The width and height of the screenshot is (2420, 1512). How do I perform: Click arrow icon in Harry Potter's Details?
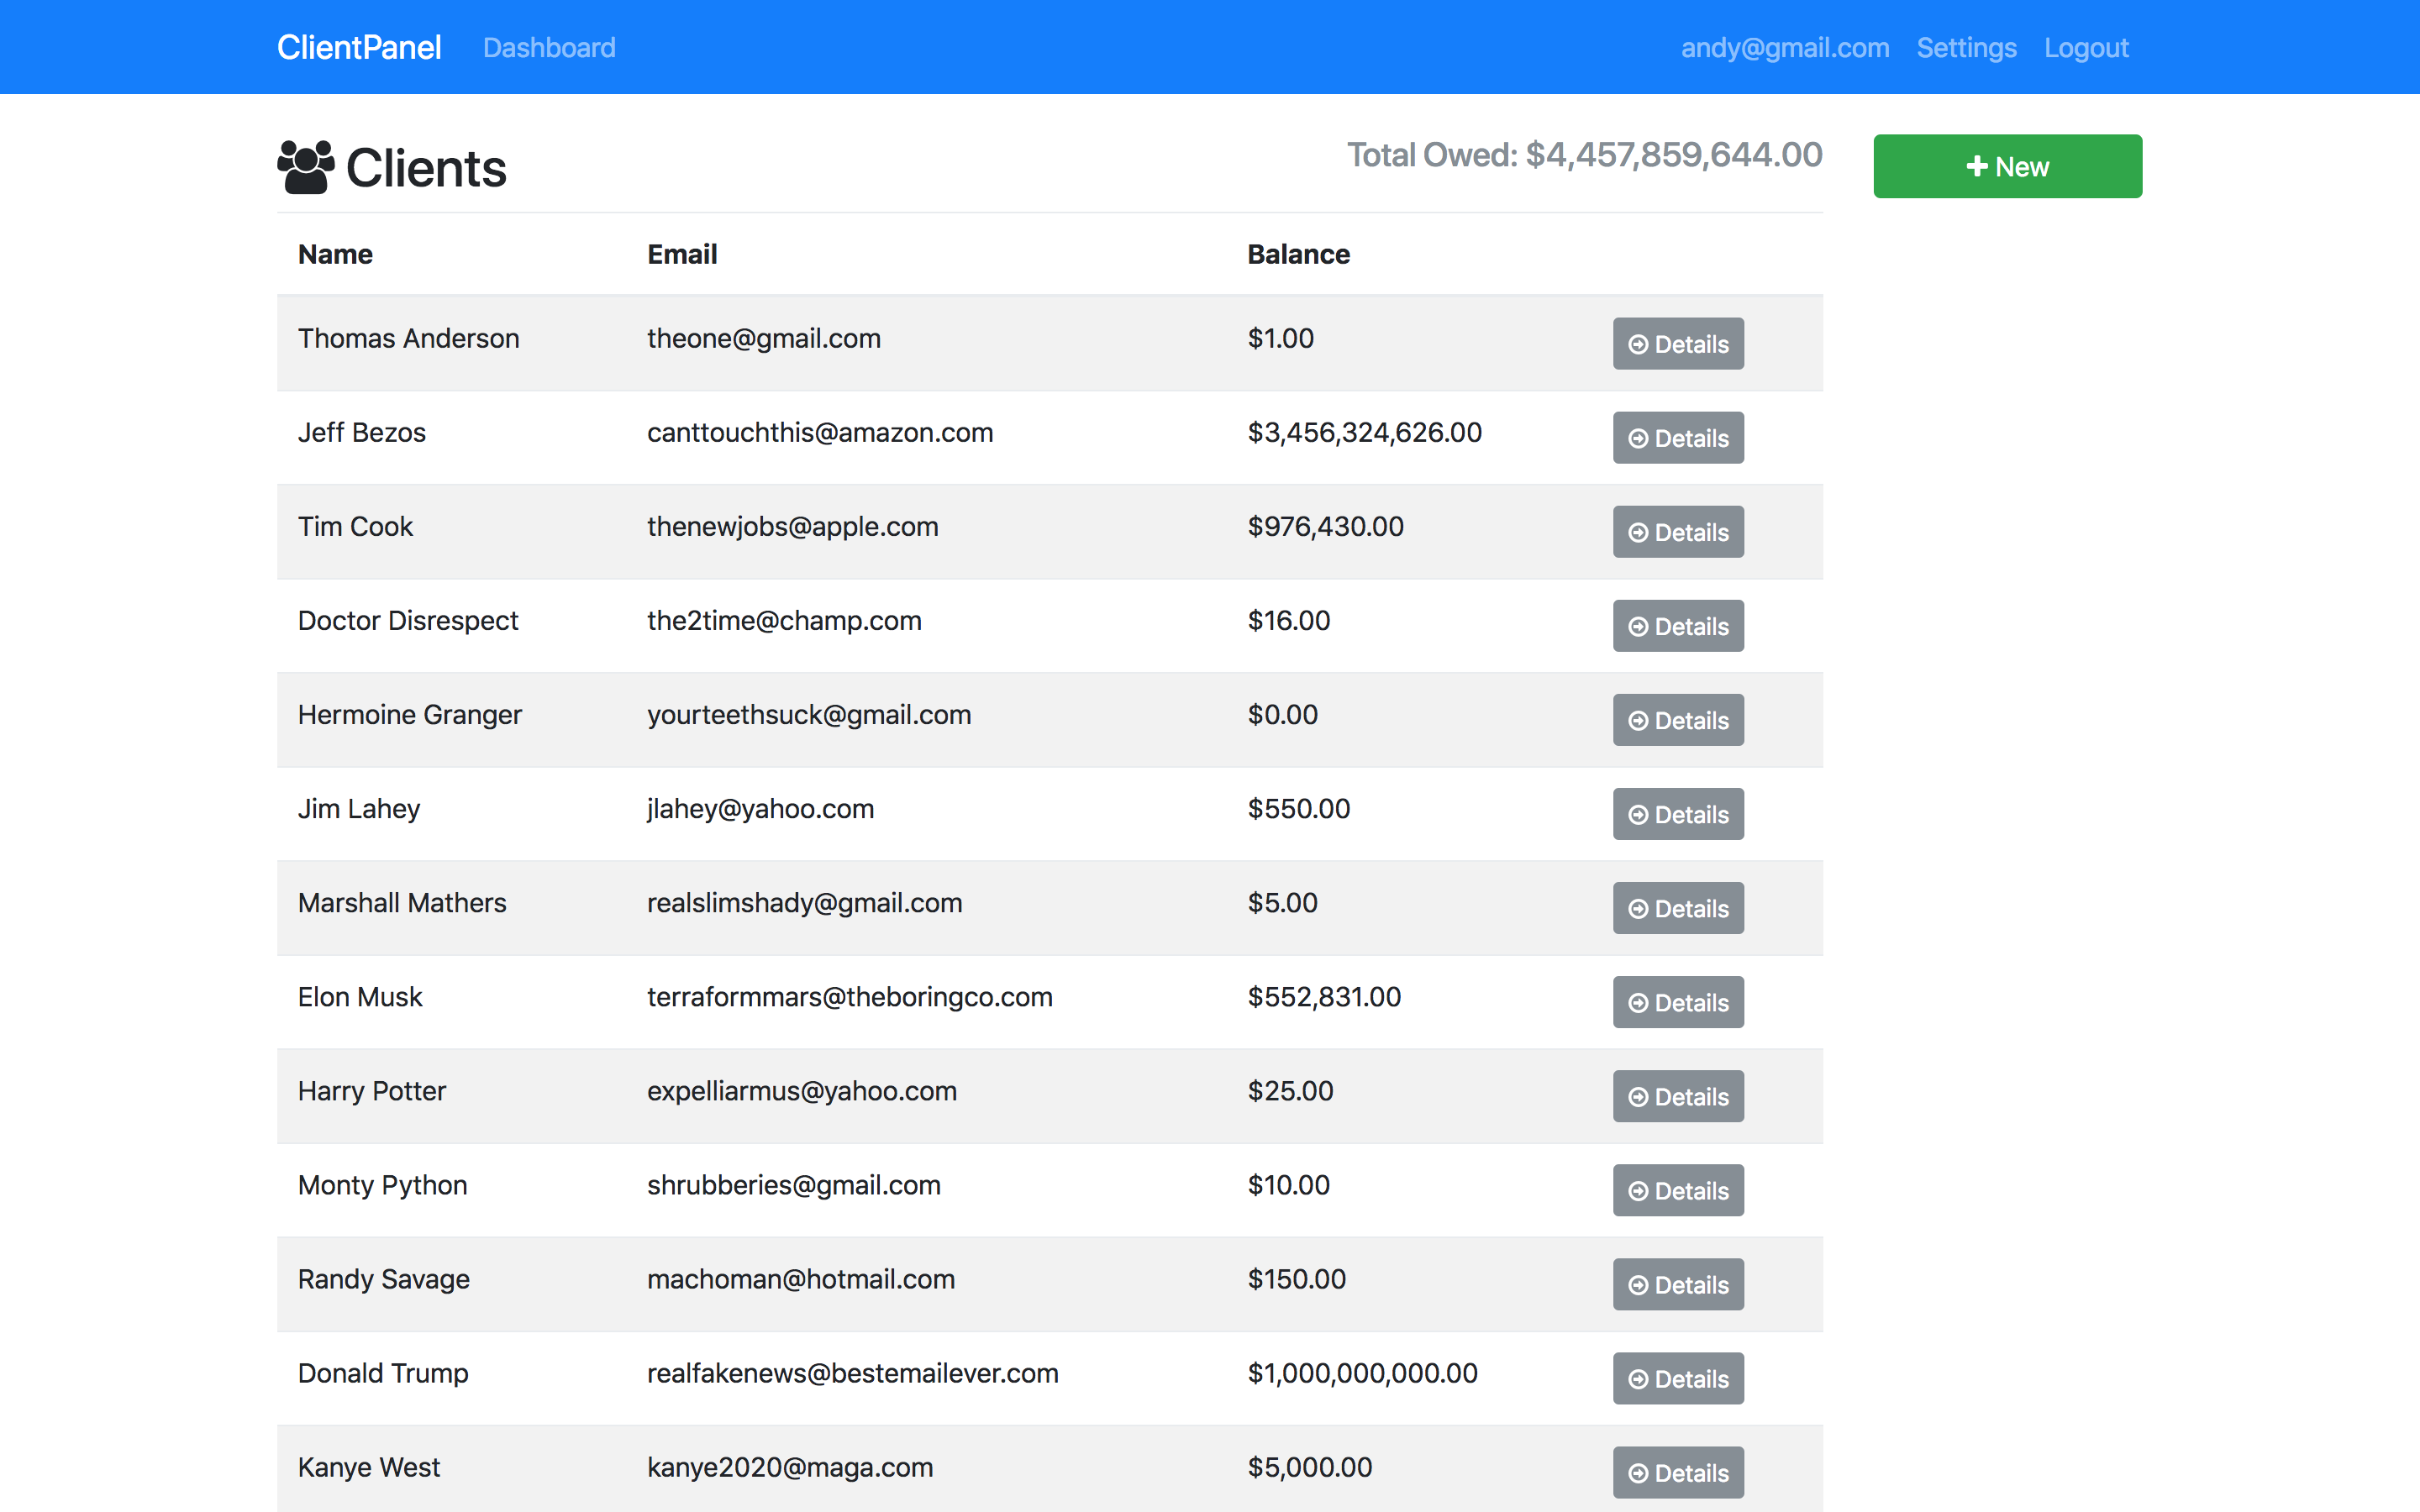1638,1097
